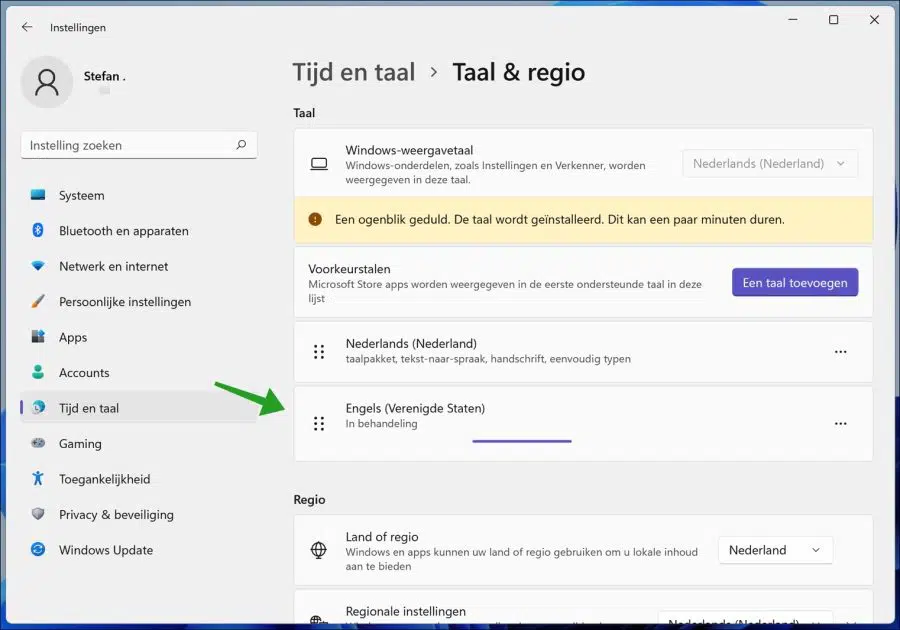
Task: Select the Engels (Verenigde Staten) language row
Action: (x=583, y=423)
